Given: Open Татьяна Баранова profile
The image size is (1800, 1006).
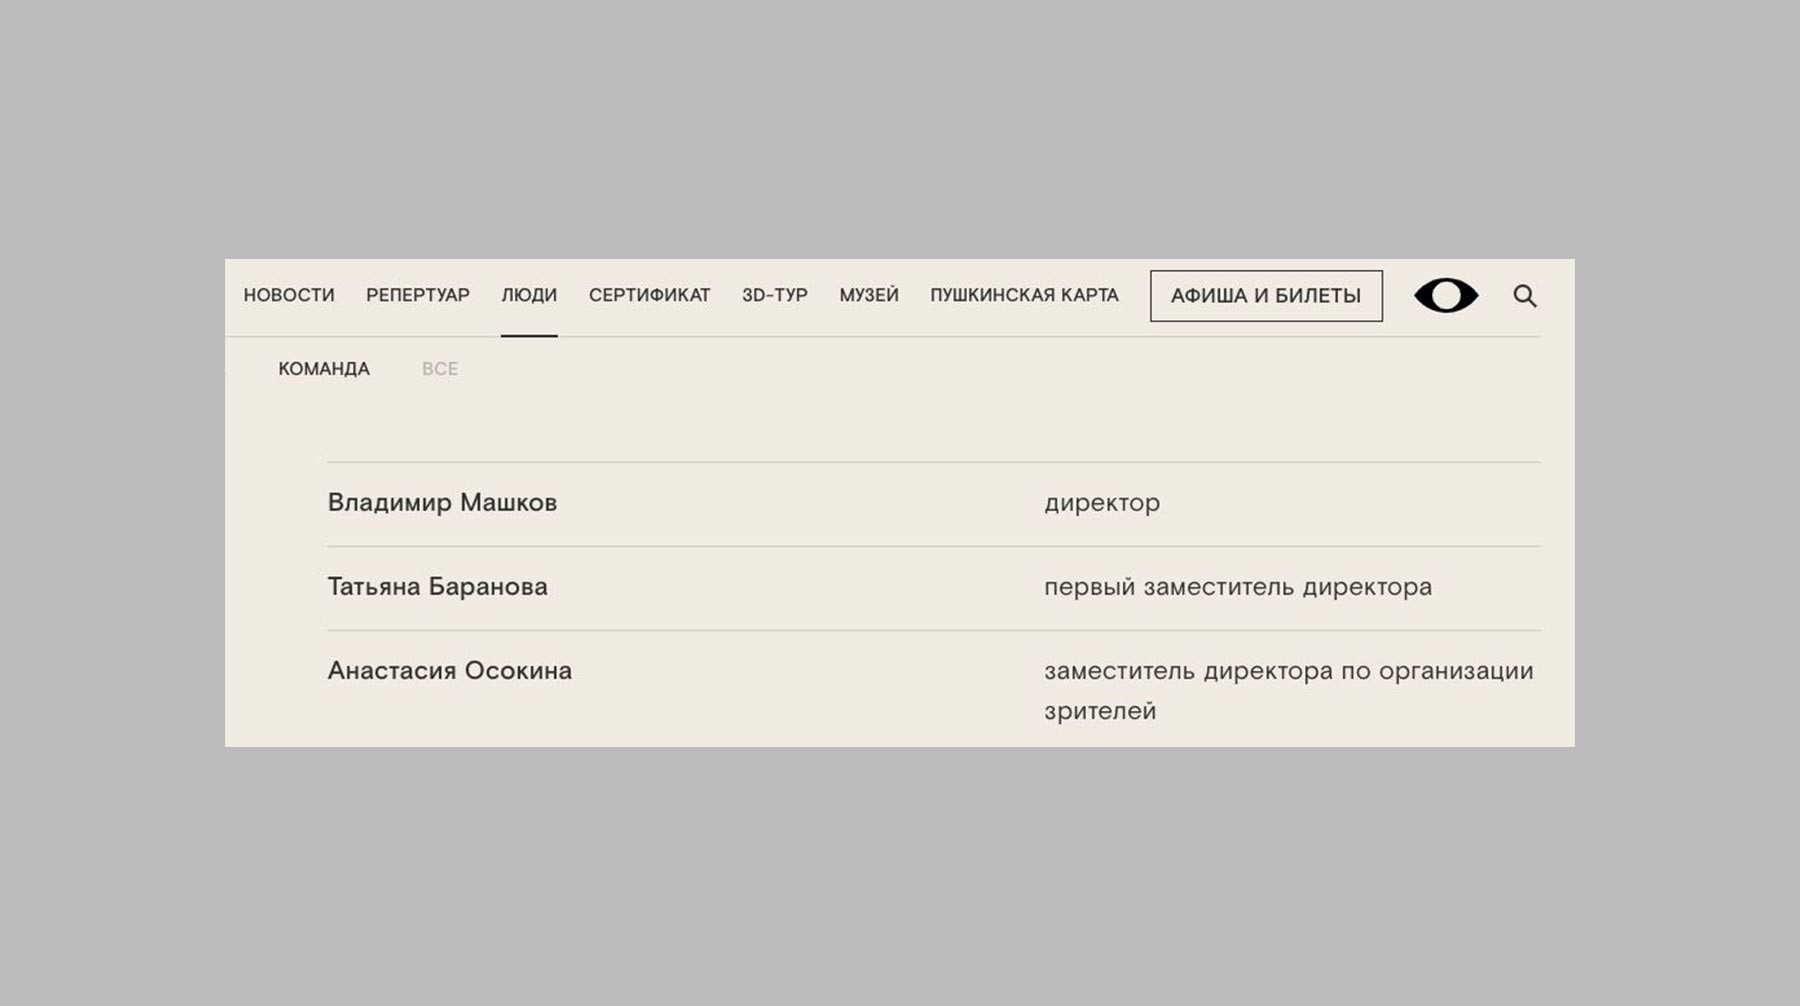Looking at the screenshot, I should tap(437, 587).
